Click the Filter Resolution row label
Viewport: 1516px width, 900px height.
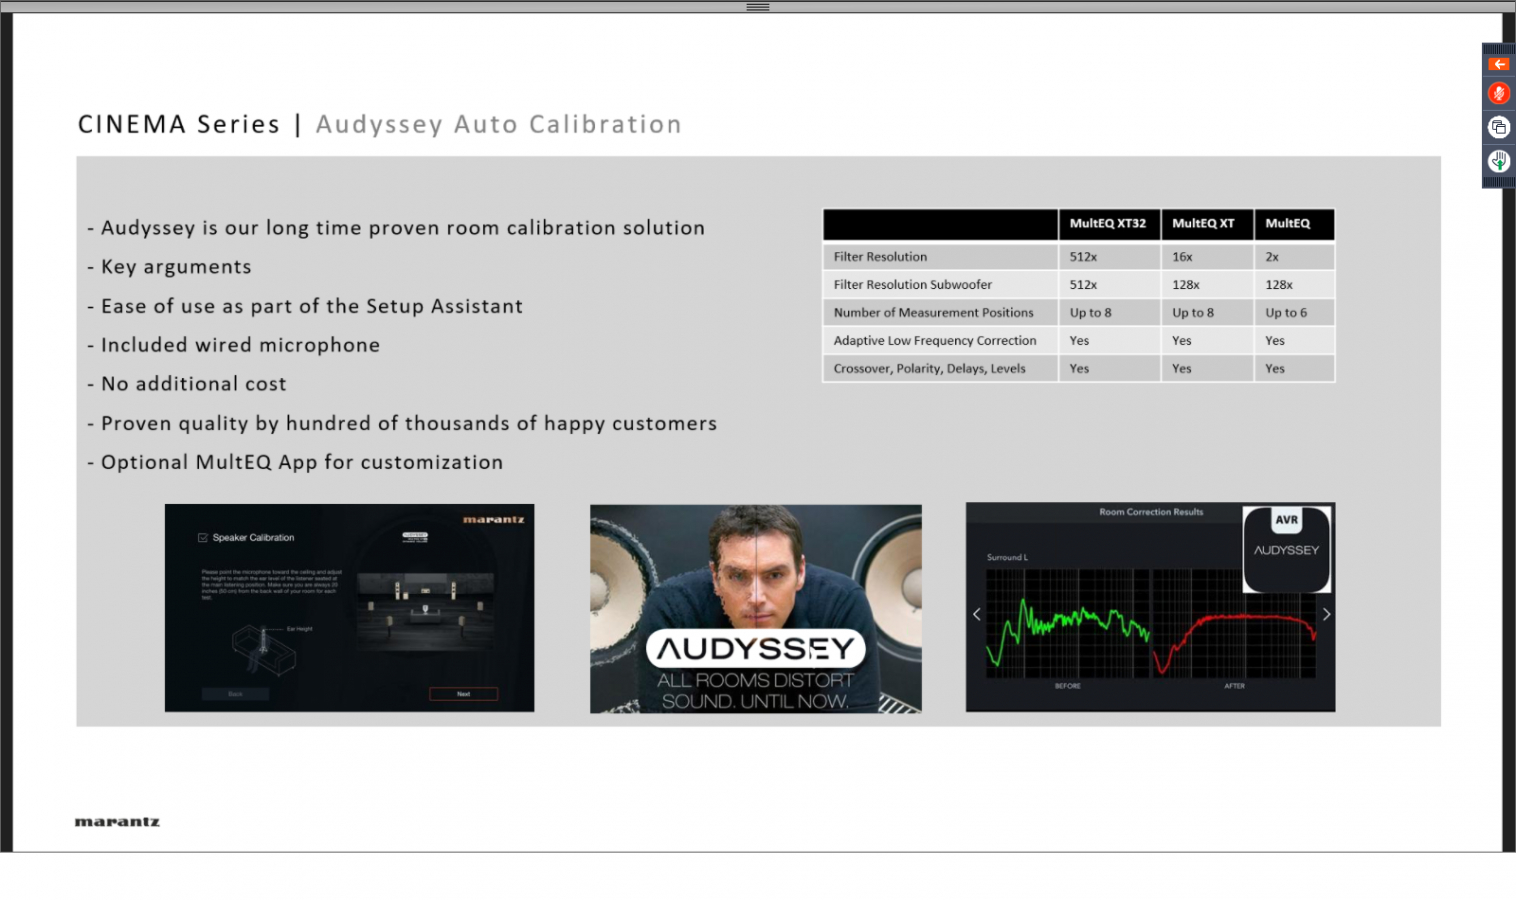[x=880, y=257]
